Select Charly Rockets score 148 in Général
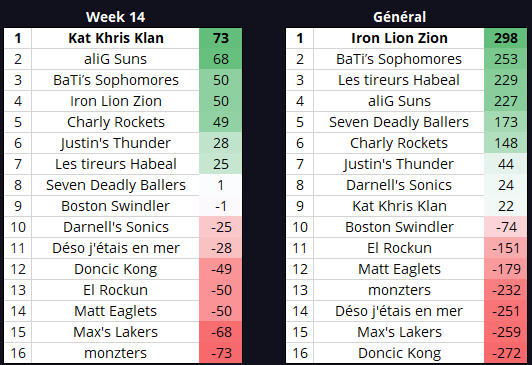532x365 pixels. coord(506,143)
